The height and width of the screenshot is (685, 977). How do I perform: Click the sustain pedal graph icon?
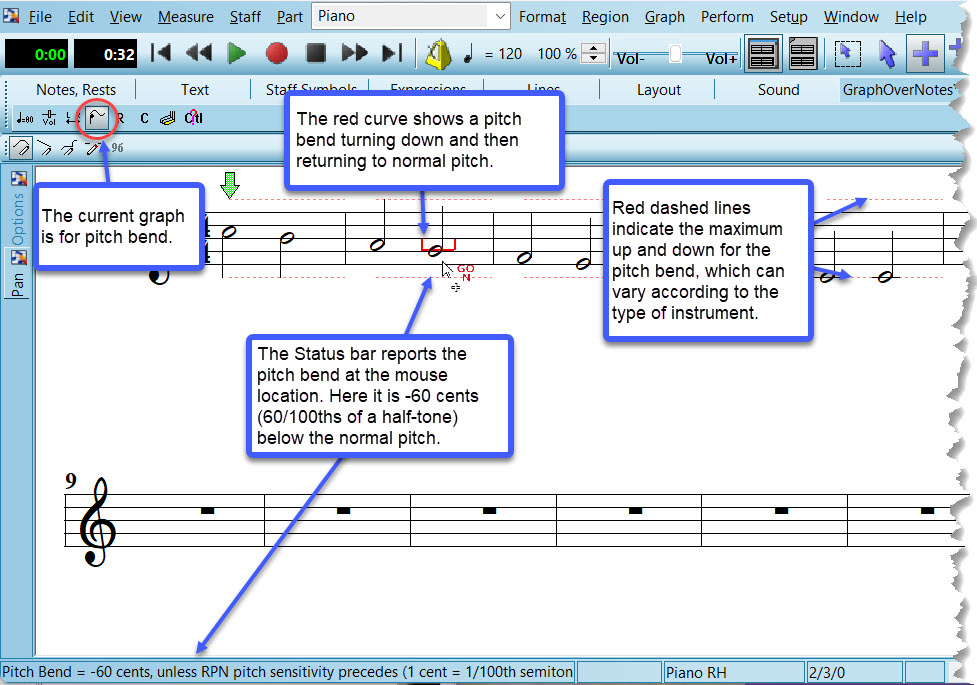[167, 118]
